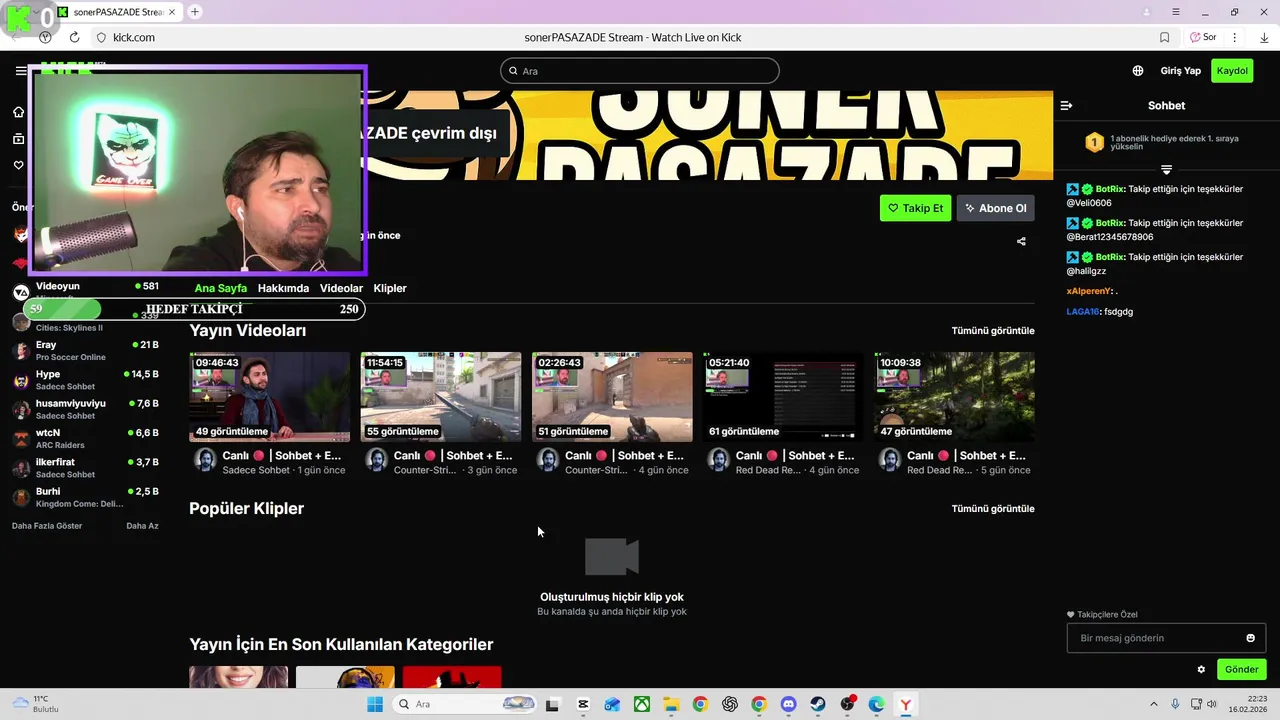The image size is (1280, 720).
Task: Click xAlperenY username in chat
Action: (1089, 291)
